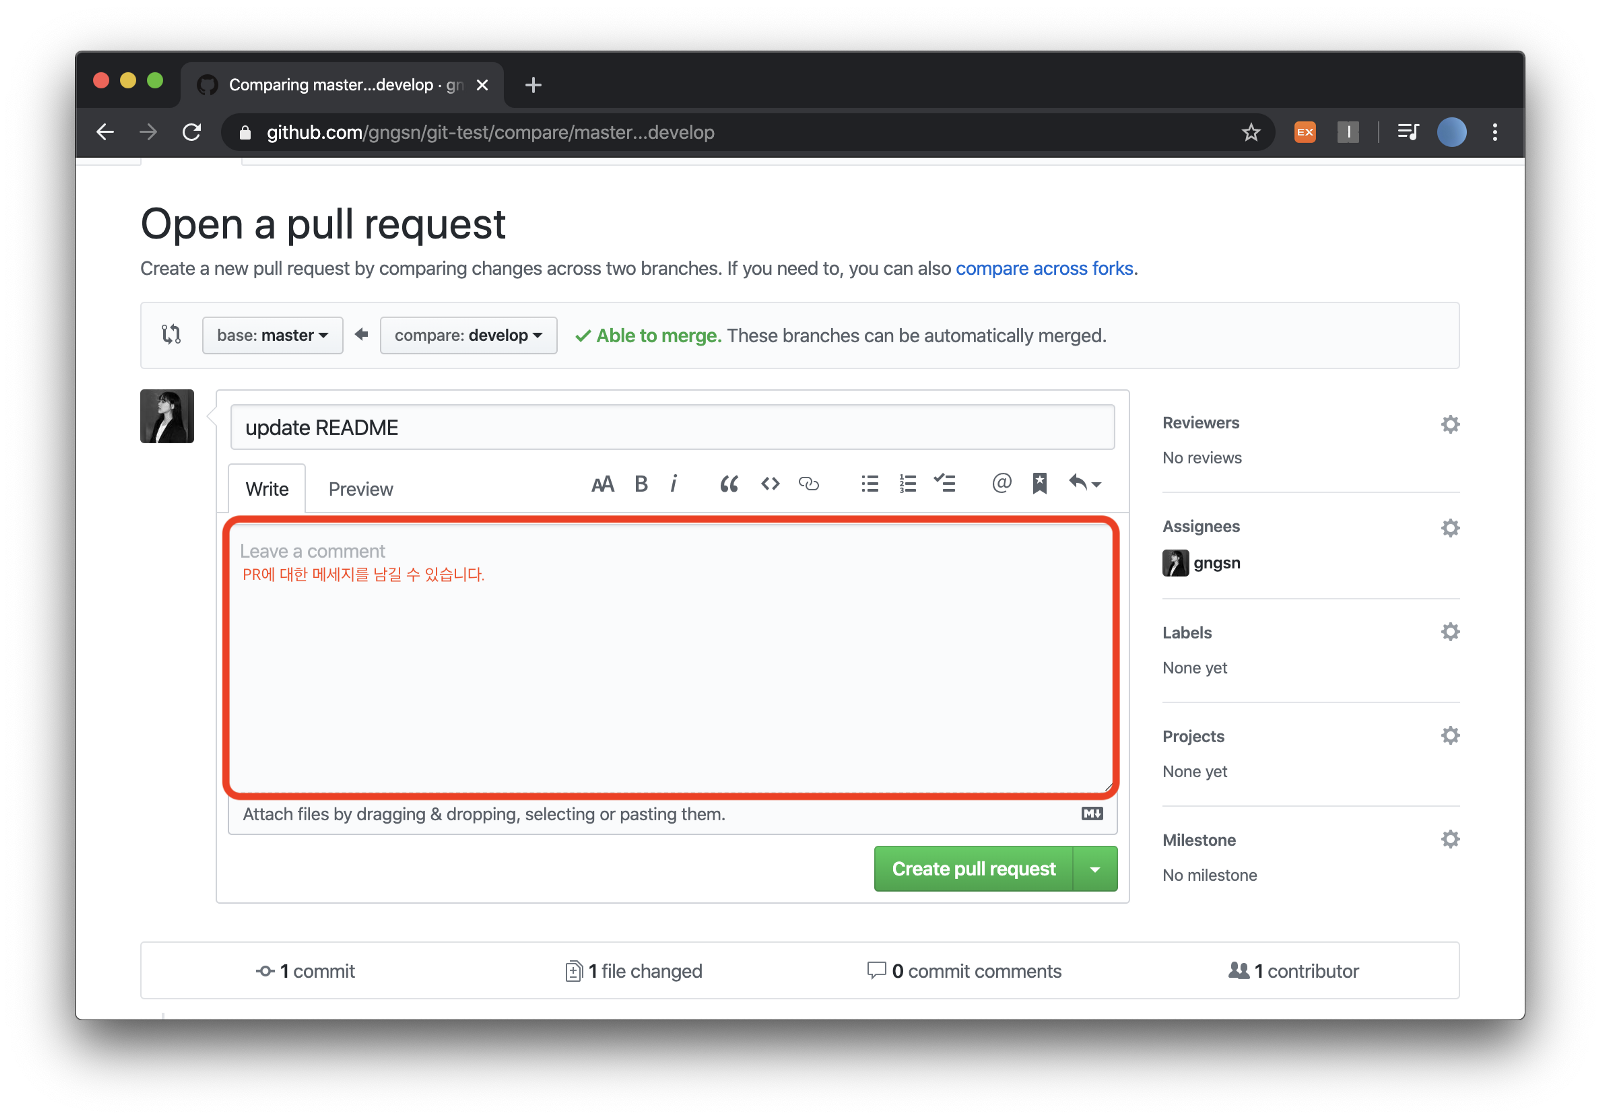
Task: Click the Projects heading
Action: coord(1193,736)
